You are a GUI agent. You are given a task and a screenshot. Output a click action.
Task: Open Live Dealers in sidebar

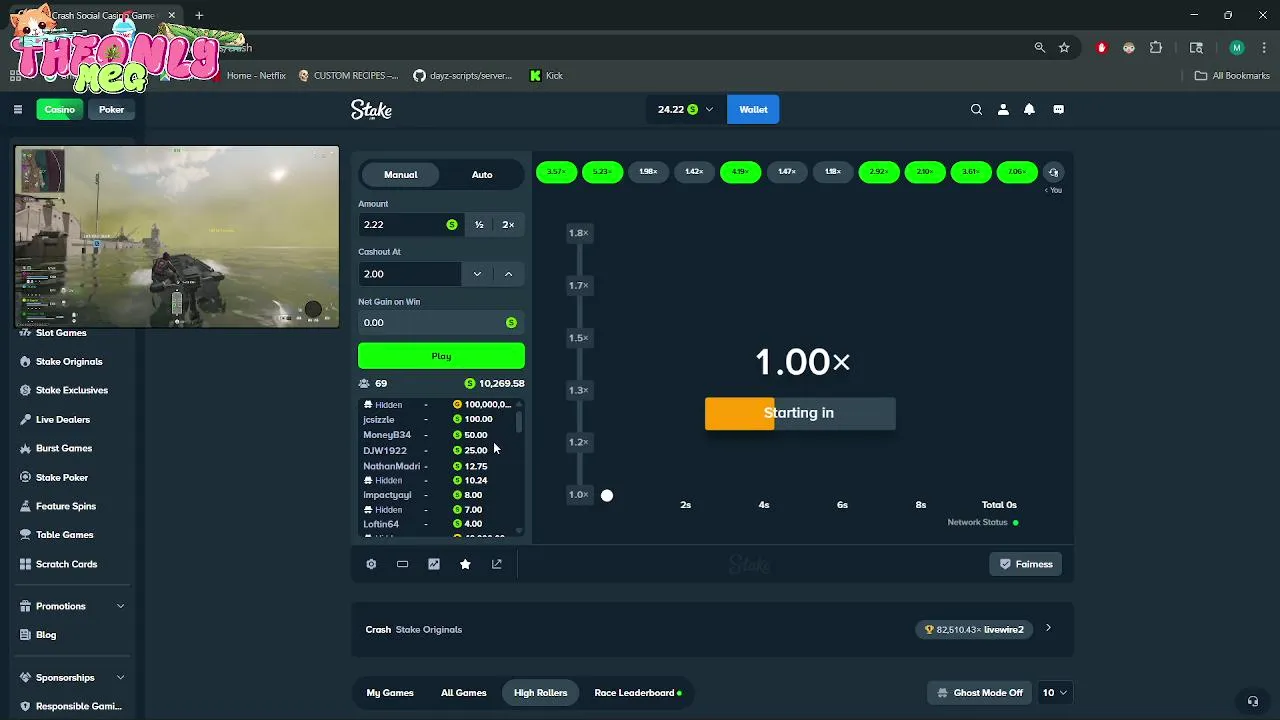(x=62, y=420)
